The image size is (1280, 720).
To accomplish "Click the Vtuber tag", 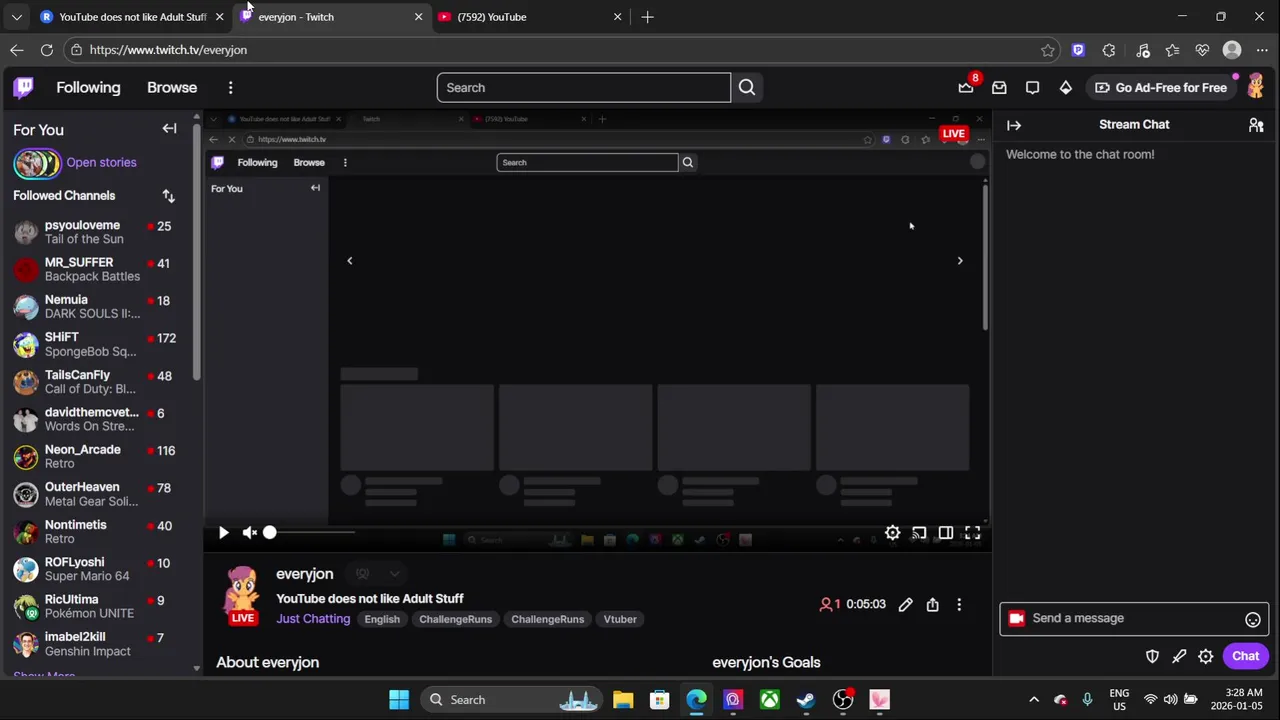I will click(x=620, y=619).
